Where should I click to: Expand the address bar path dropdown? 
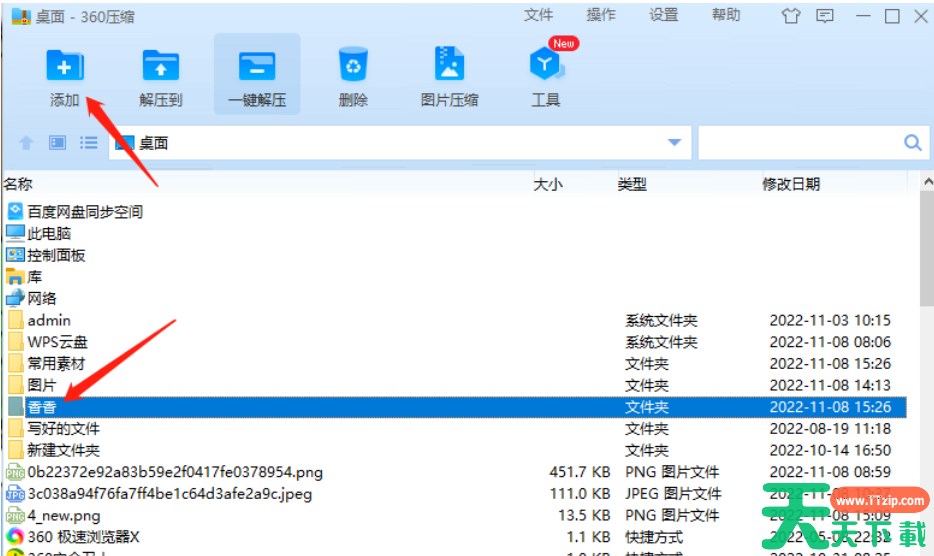pos(674,143)
